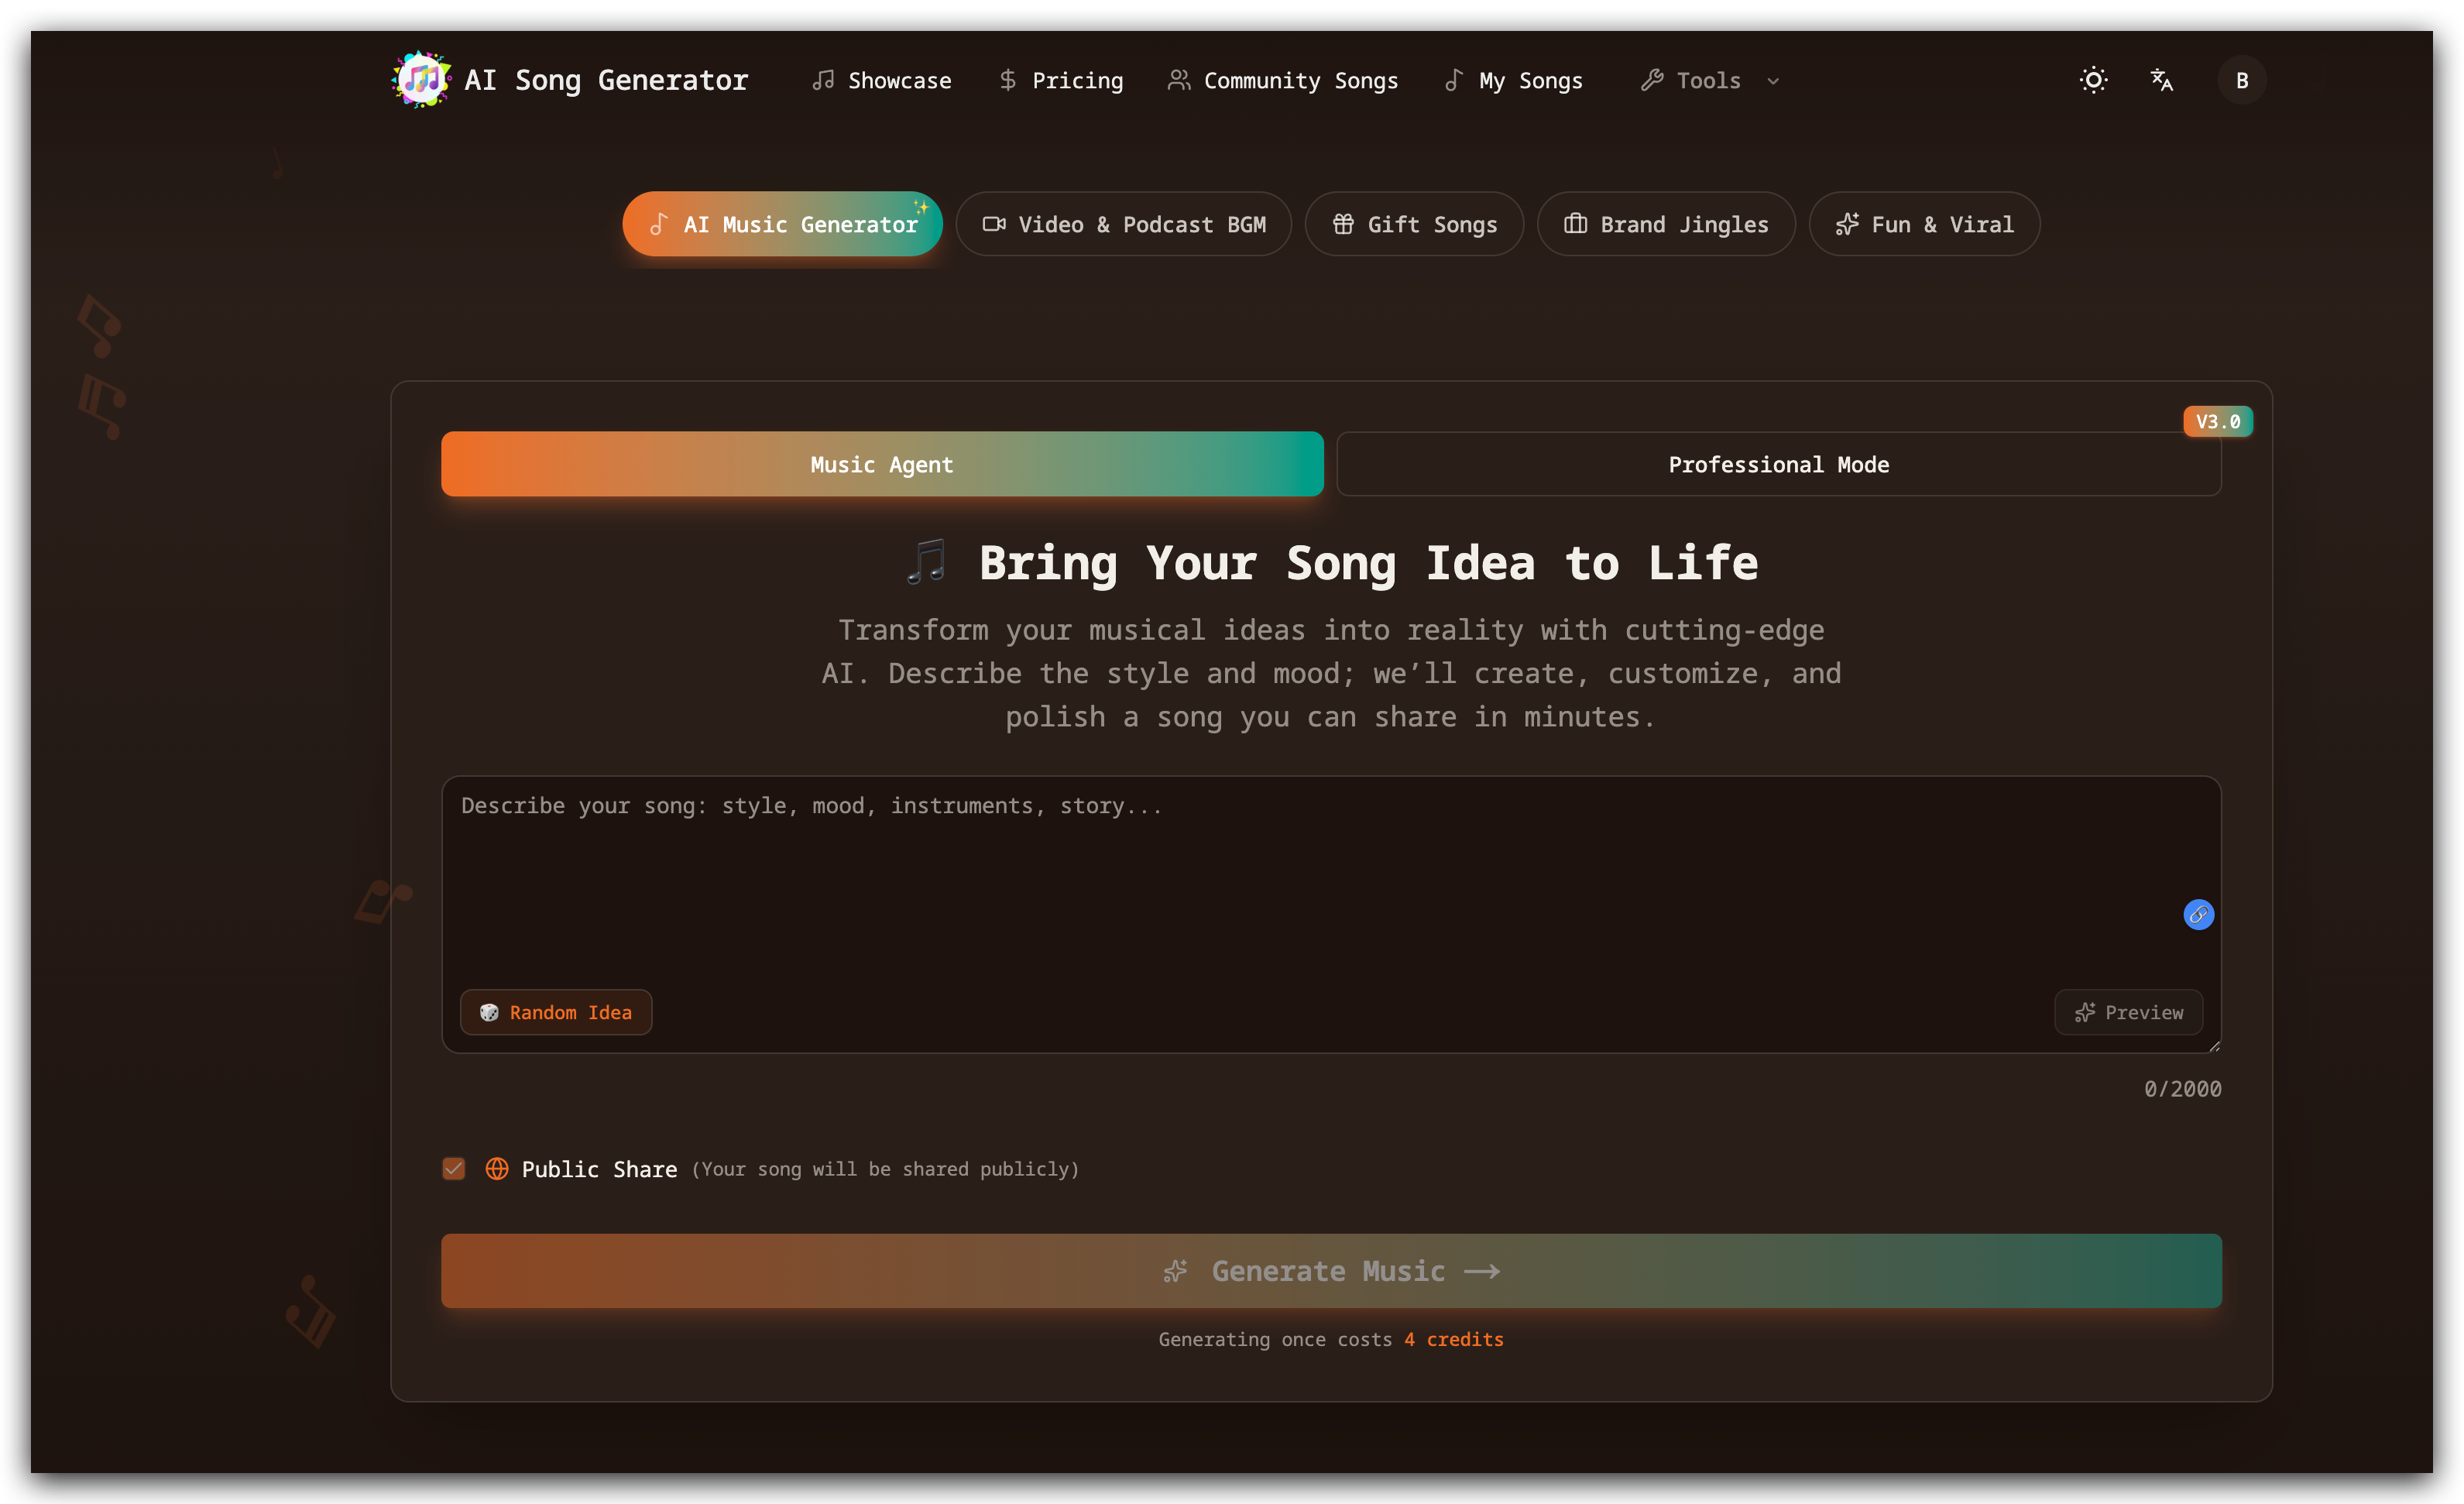Viewport: 2464px width, 1504px height.
Task: Uncheck the Public Share checkbox
Action: click(x=453, y=1168)
